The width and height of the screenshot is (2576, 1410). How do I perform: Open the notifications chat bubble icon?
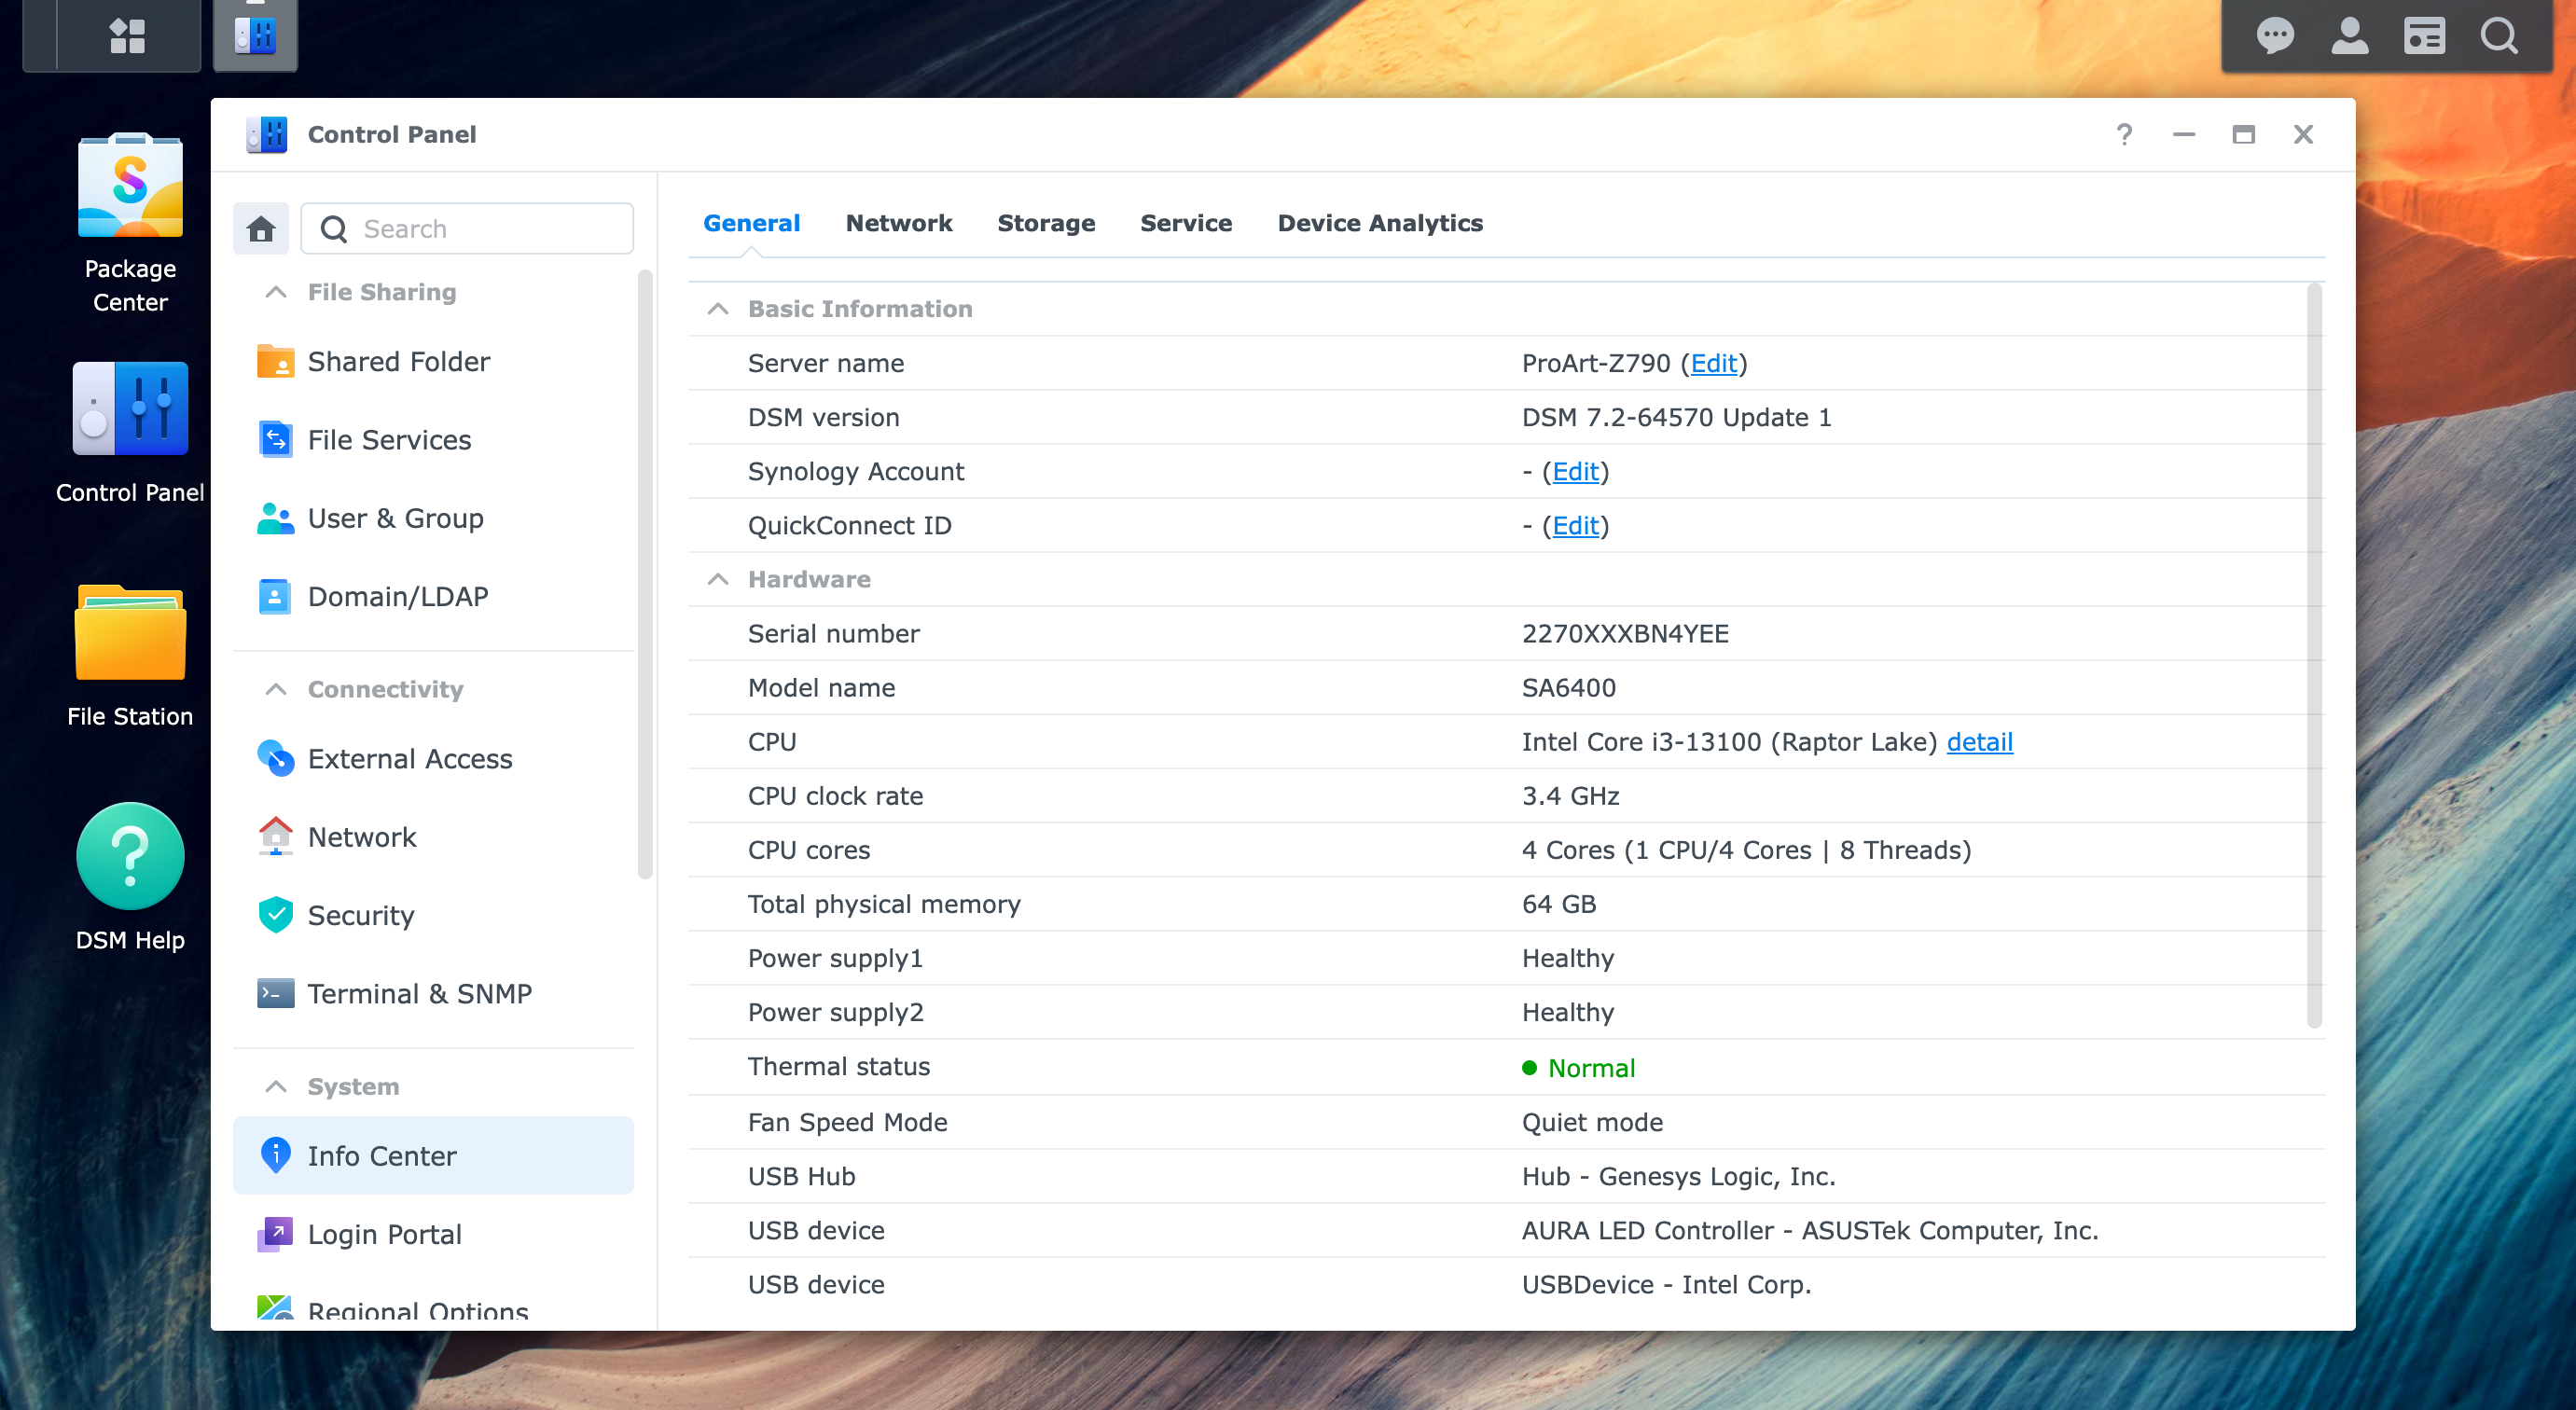pyautogui.click(x=2274, y=36)
